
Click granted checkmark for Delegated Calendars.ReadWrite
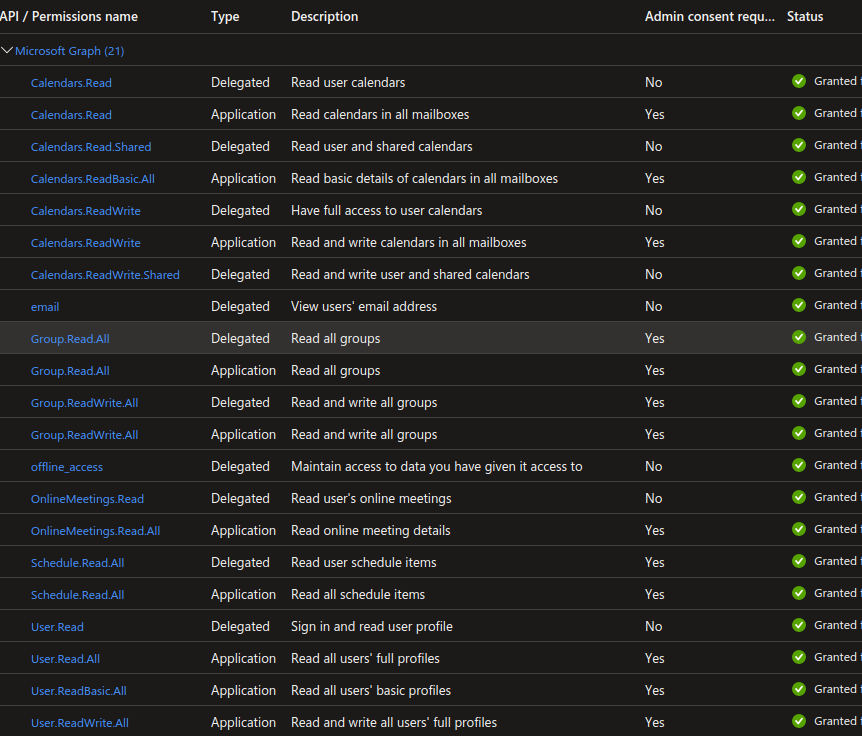pos(799,209)
